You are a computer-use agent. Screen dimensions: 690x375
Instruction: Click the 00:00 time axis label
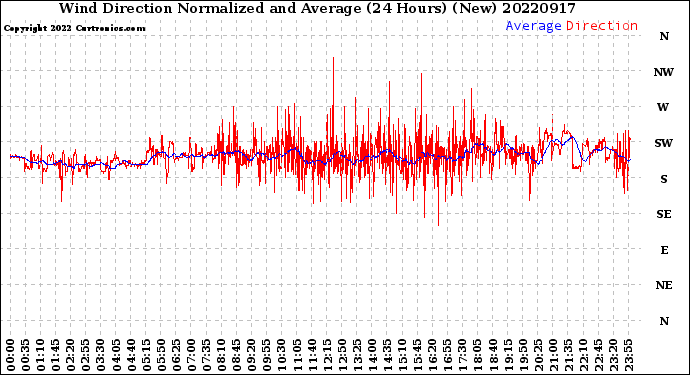[11, 355]
